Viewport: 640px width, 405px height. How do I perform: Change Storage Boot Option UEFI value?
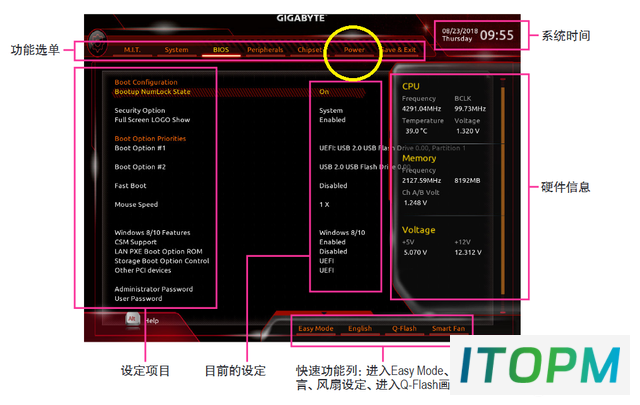coord(327,261)
